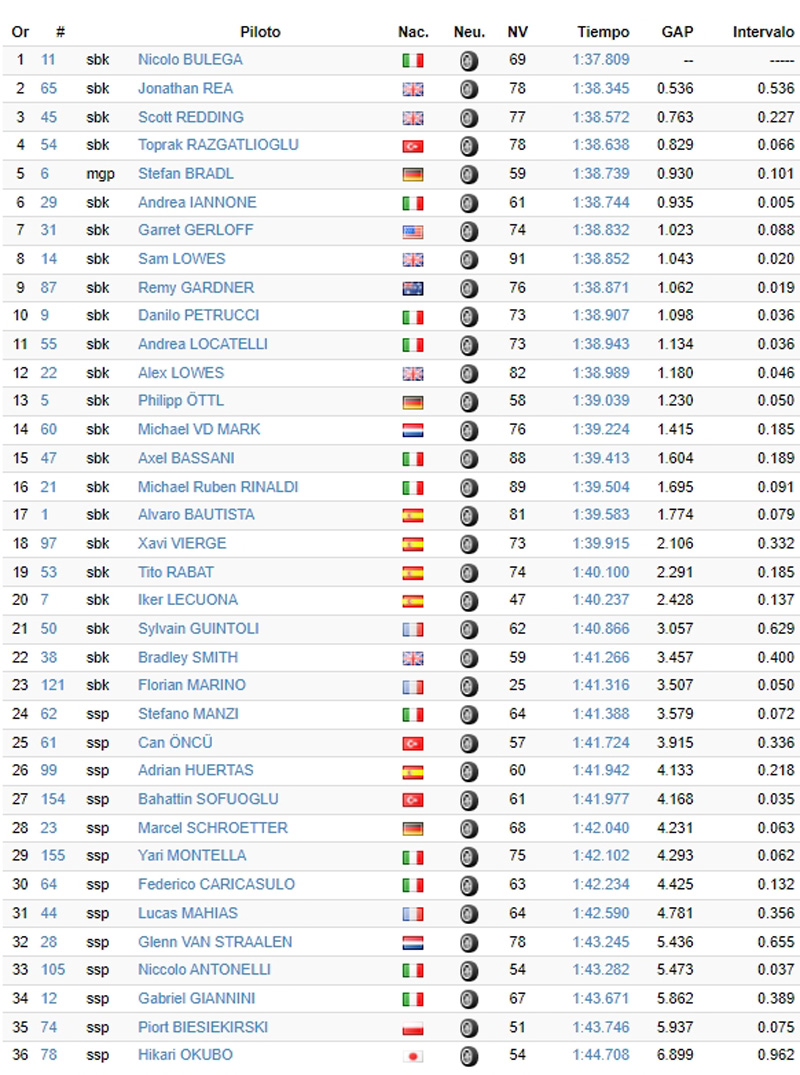Click the German flag beside Stefan BRADL
Screen dimensions: 800x1075
tap(412, 174)
